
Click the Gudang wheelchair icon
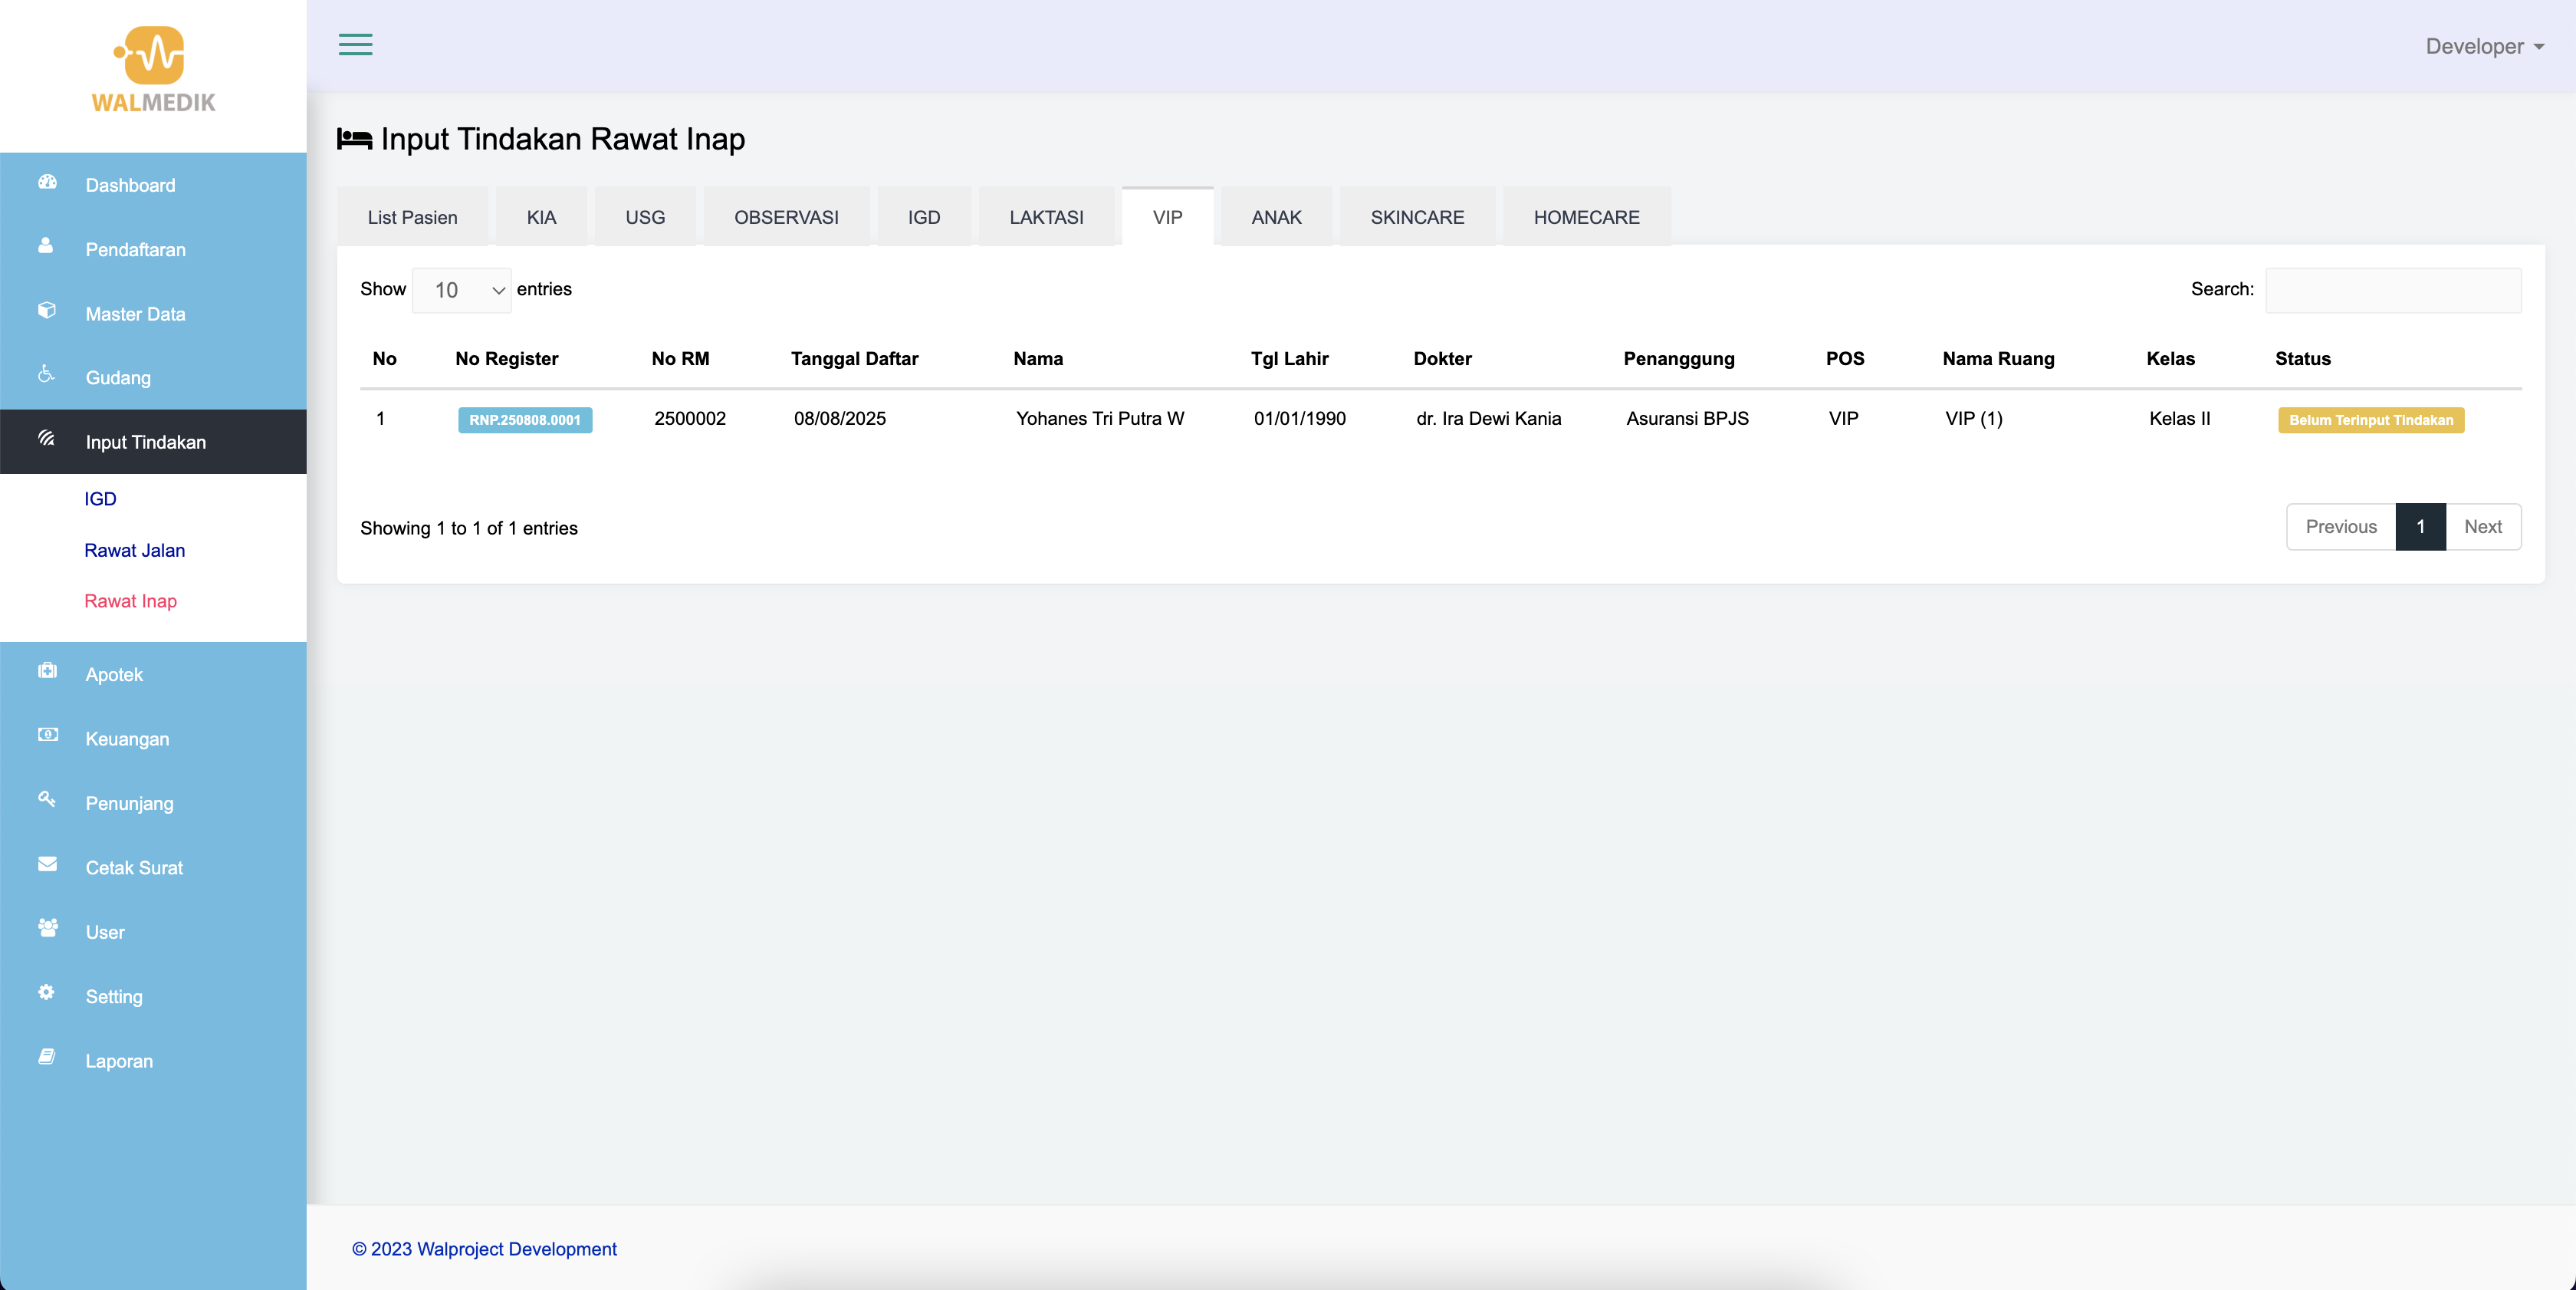[x=46, y=374]
